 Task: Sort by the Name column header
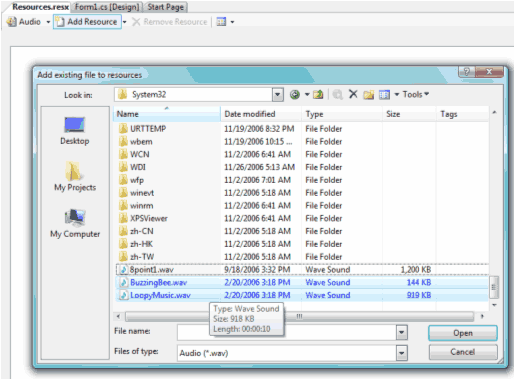point(167,114)
